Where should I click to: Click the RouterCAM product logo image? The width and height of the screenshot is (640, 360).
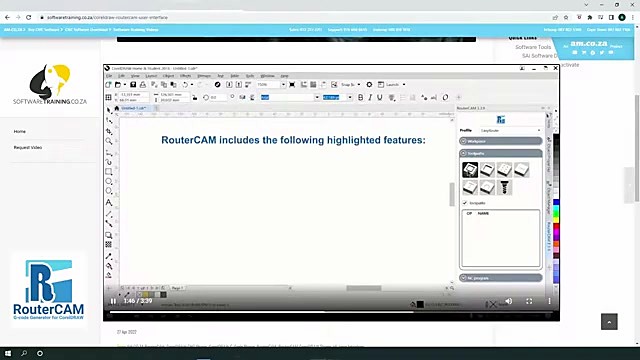click(x=49, y=290)
